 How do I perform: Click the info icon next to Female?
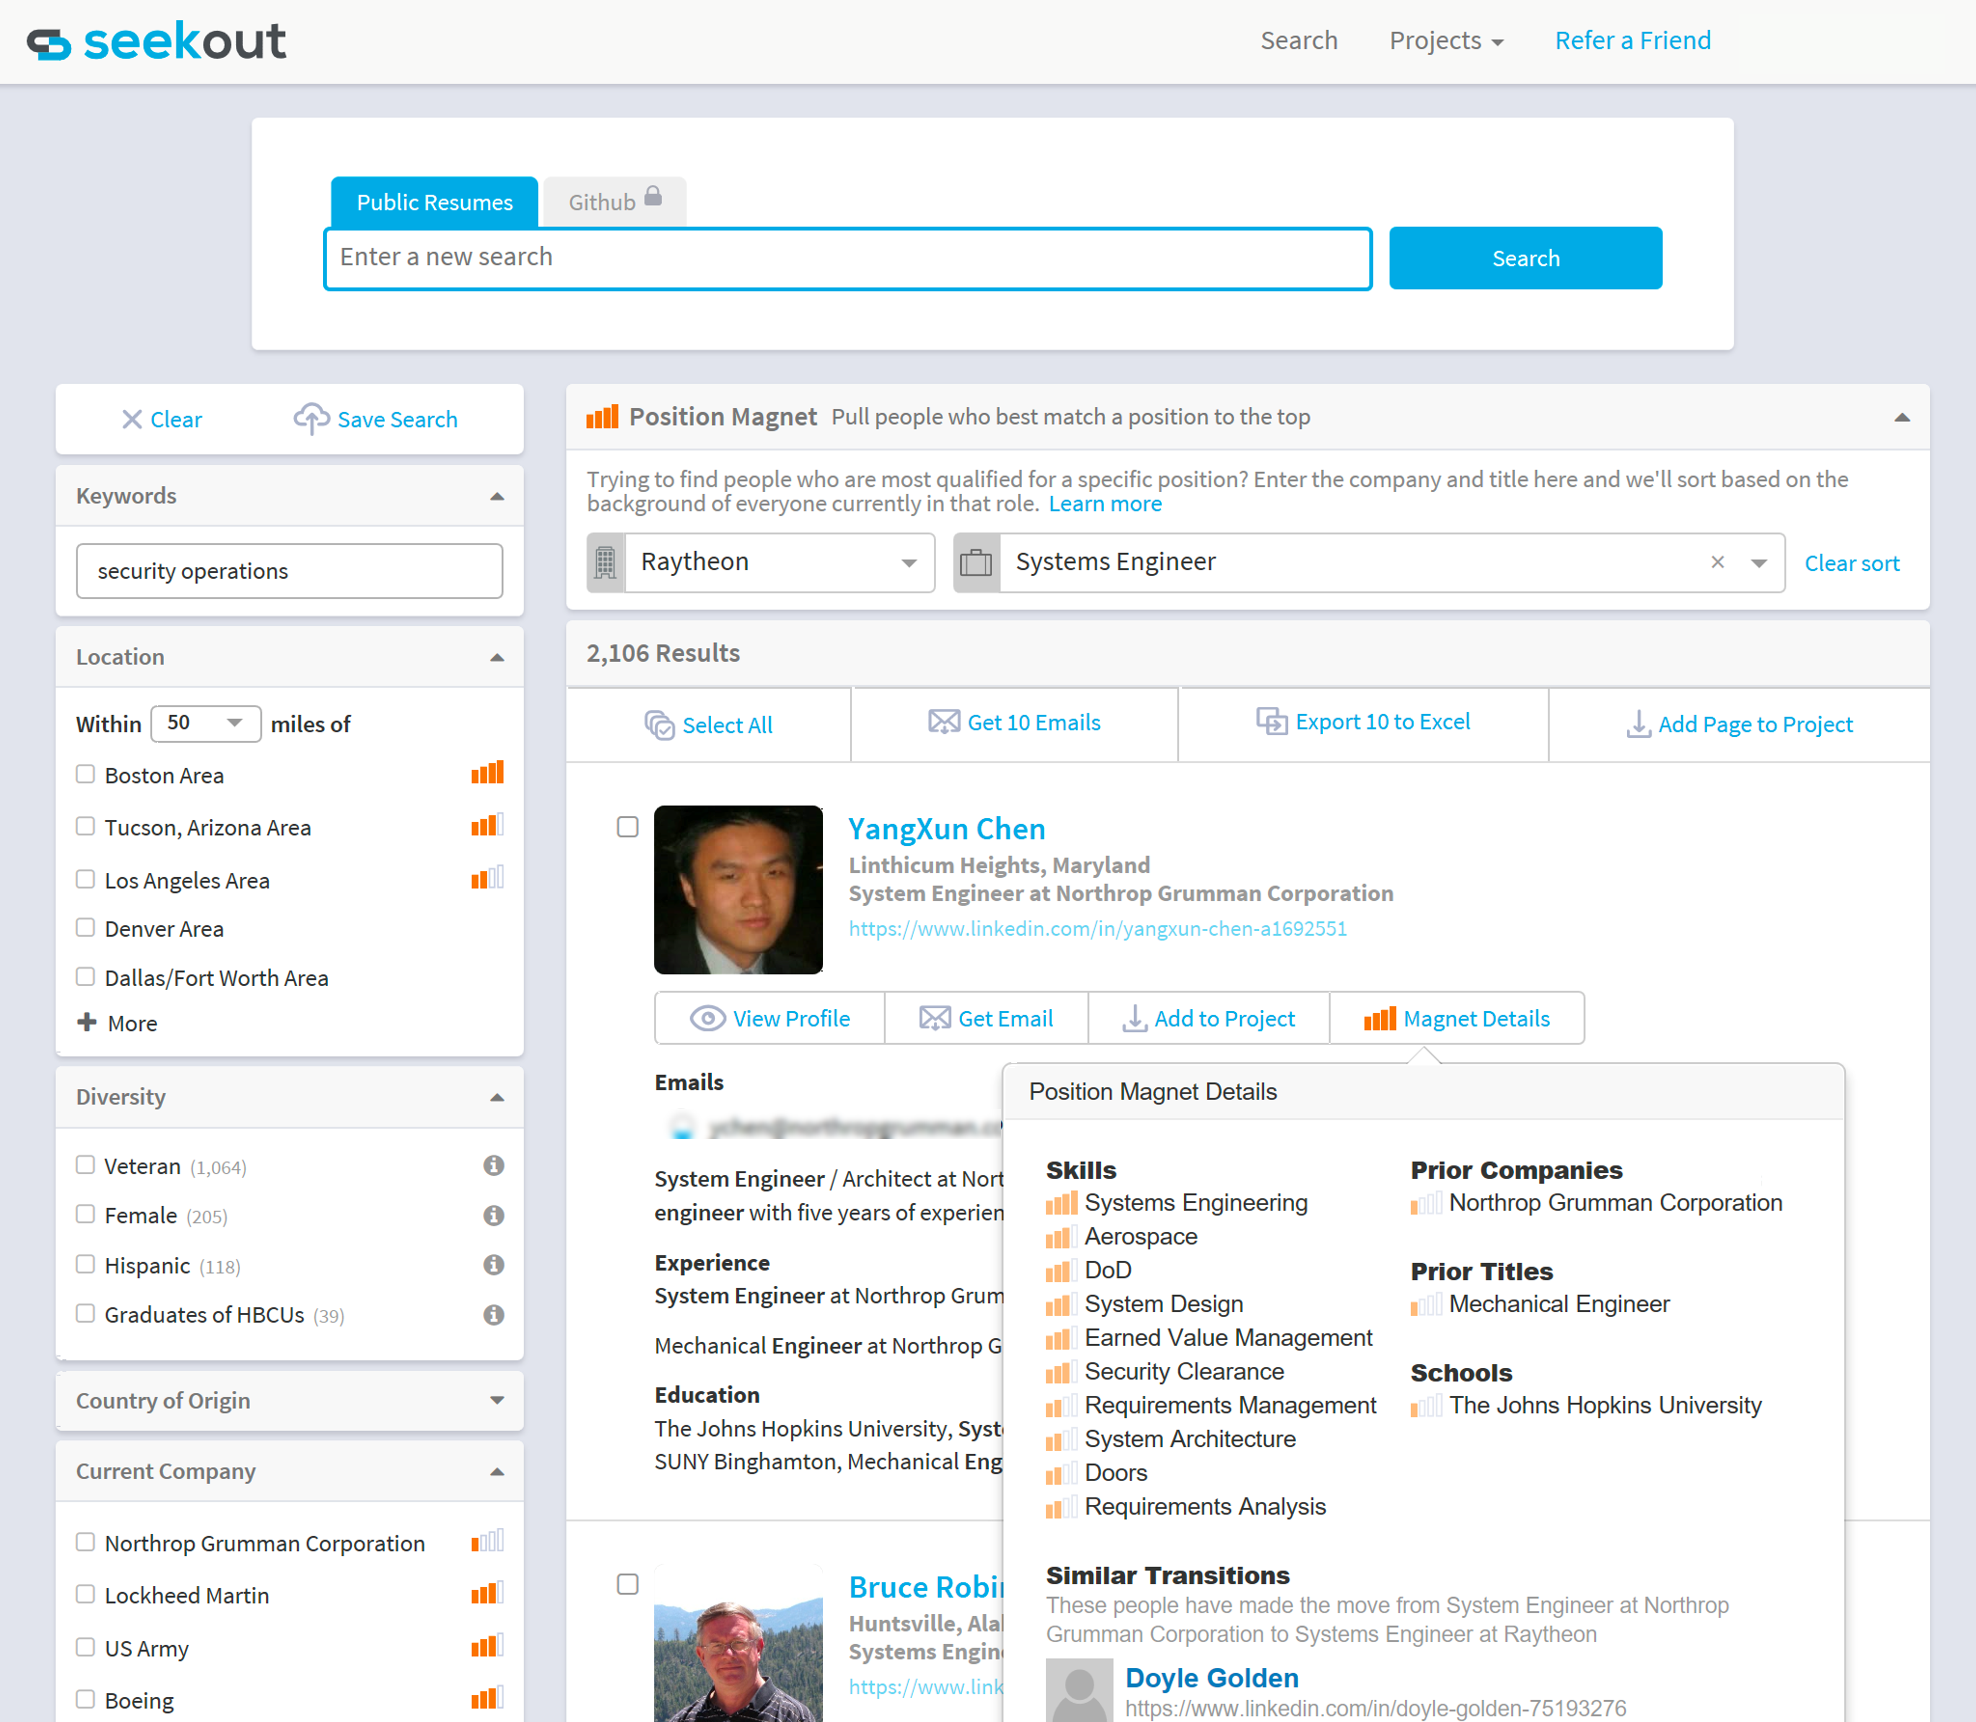tap(493, 1215)
